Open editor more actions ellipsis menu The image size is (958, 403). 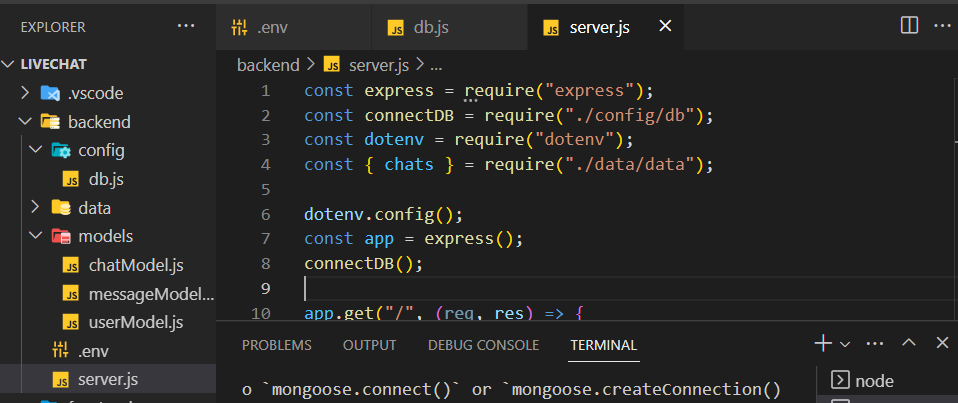point(940,26)
